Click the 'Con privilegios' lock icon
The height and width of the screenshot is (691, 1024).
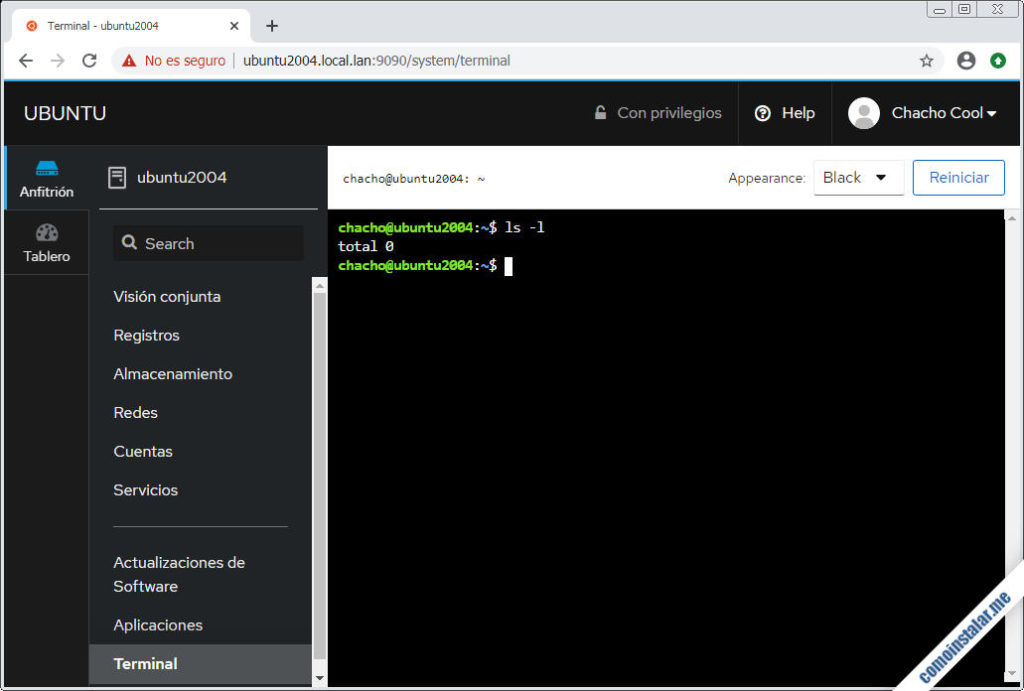(x=601, y=113)
